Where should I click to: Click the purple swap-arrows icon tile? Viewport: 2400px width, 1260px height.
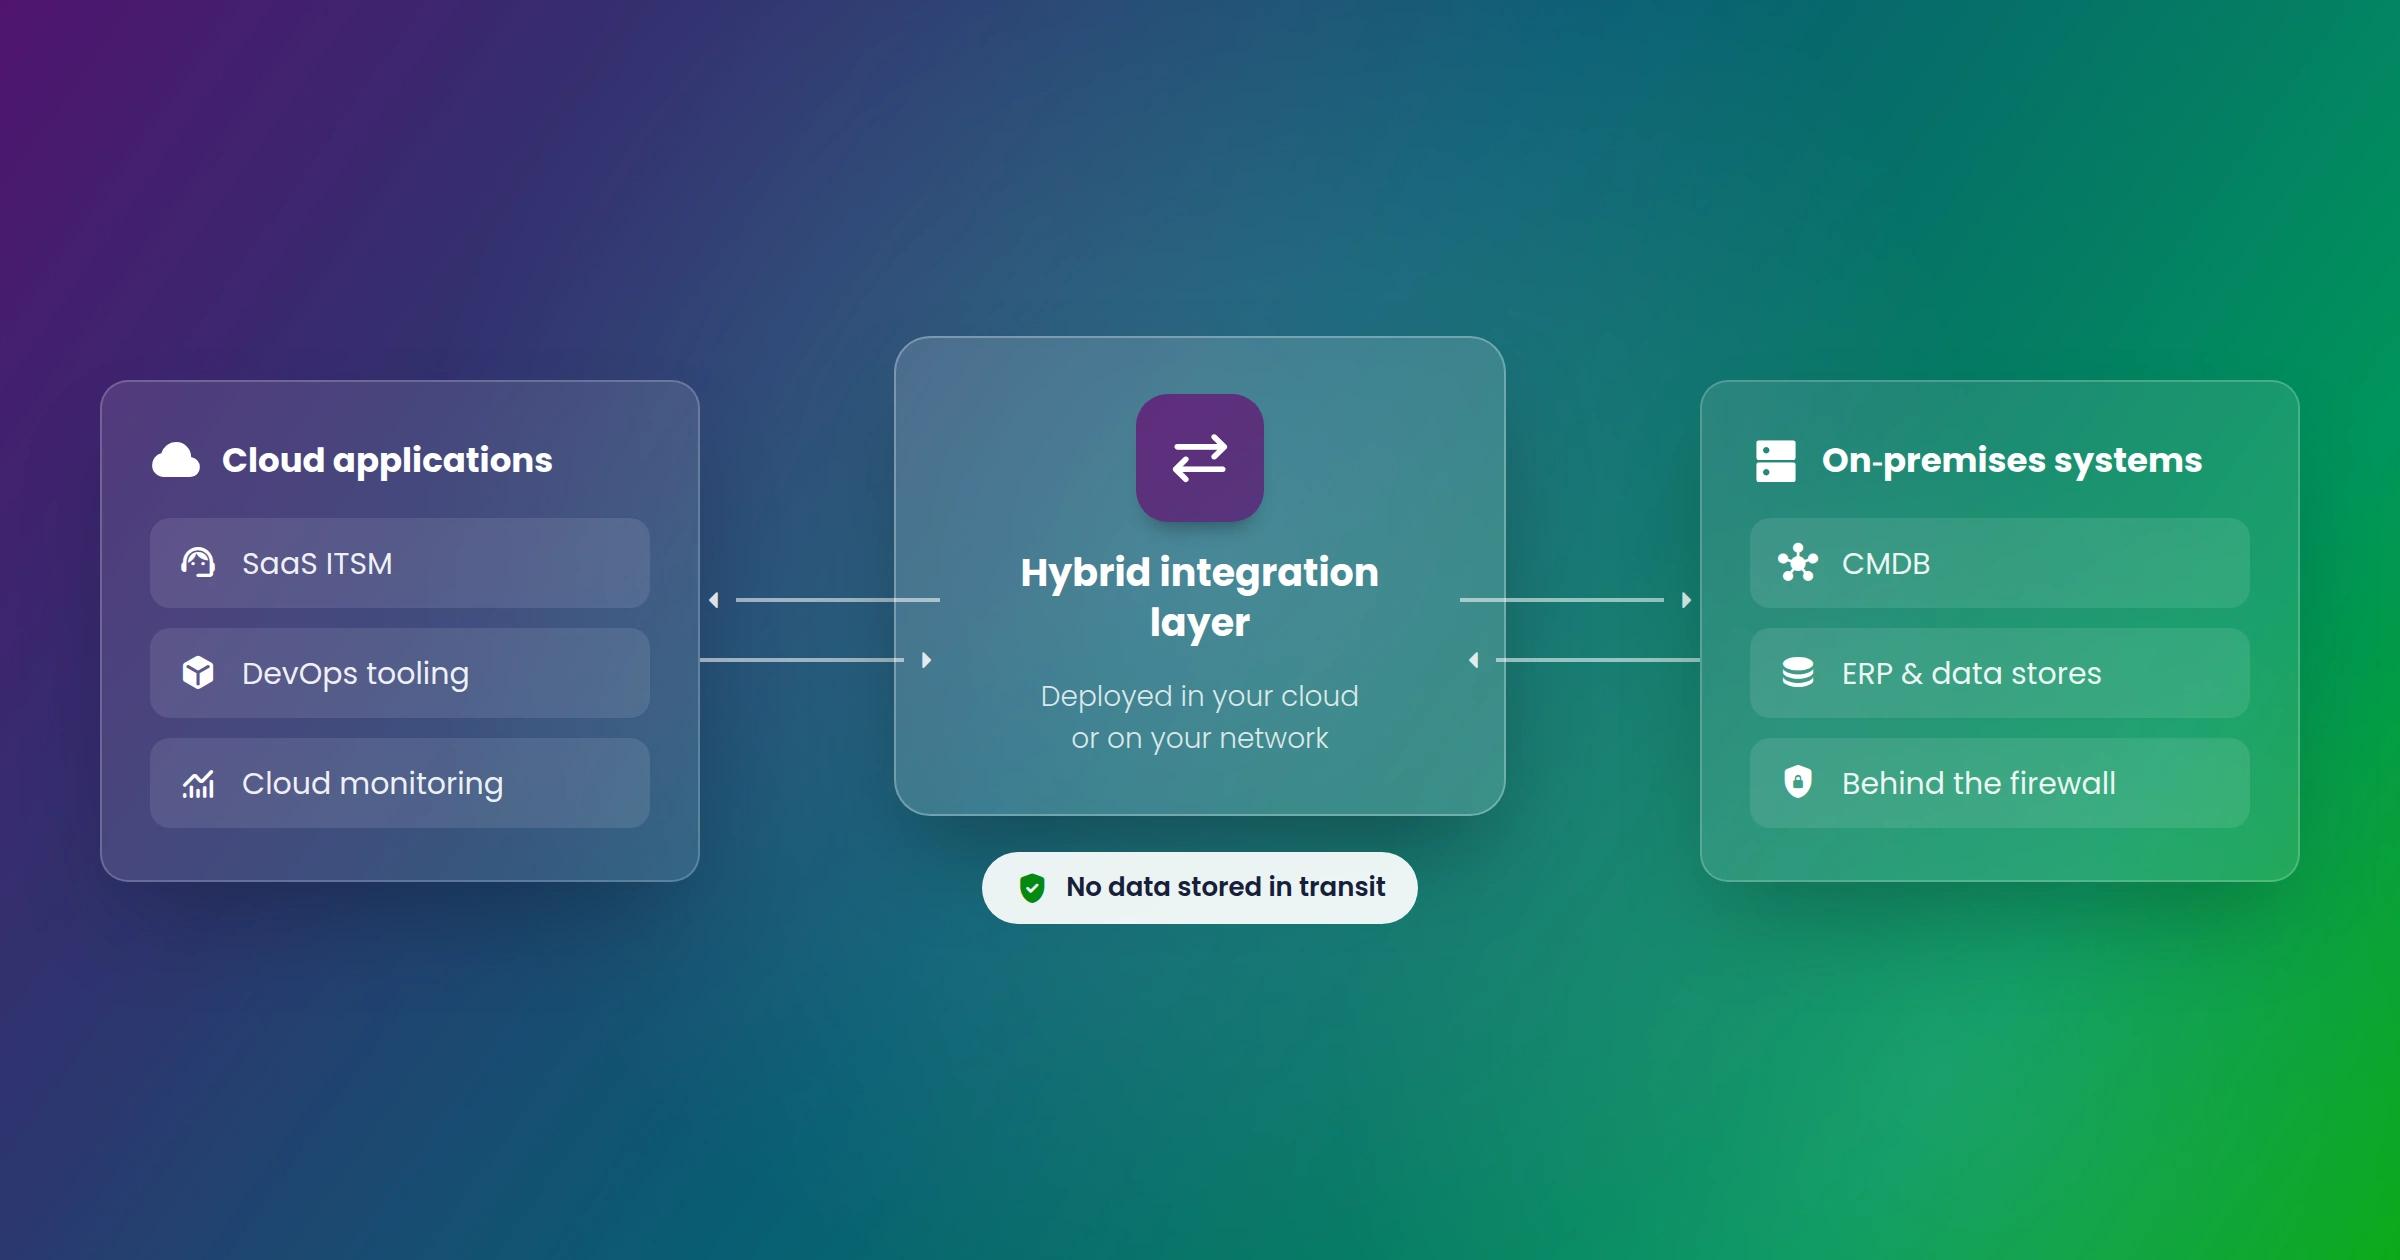(1200, 458)
